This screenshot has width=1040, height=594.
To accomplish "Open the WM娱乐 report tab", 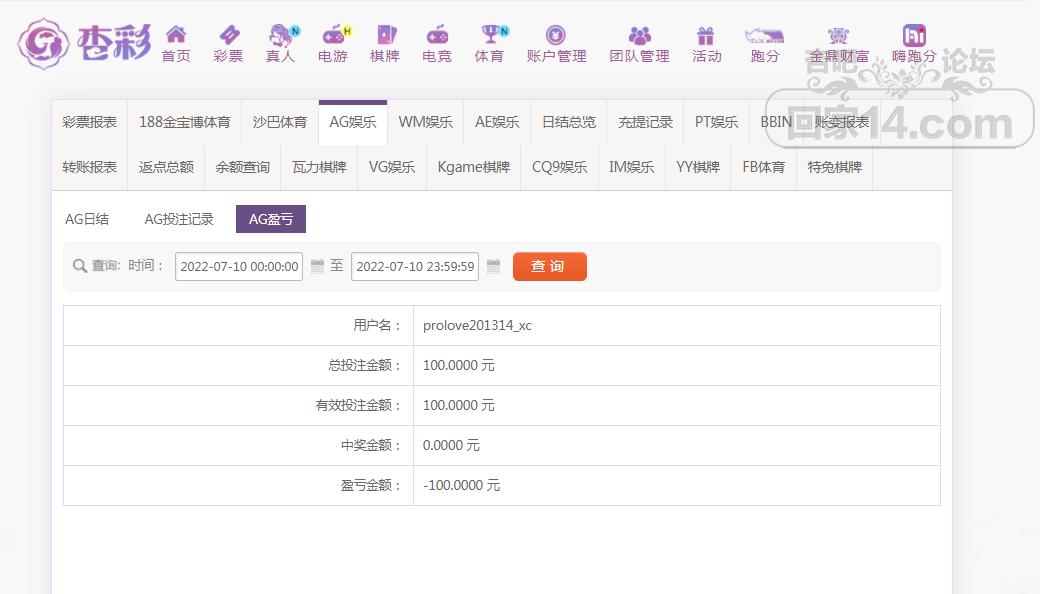I will pyautogui.click(x=425, y=122).
